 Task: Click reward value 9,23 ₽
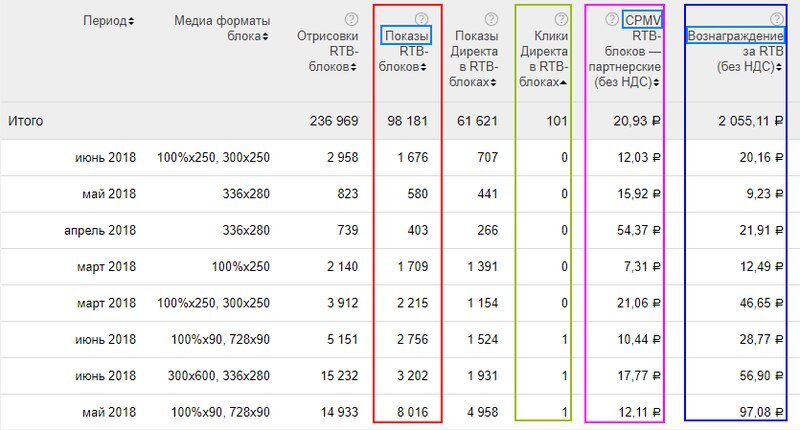tap(765, 194)
